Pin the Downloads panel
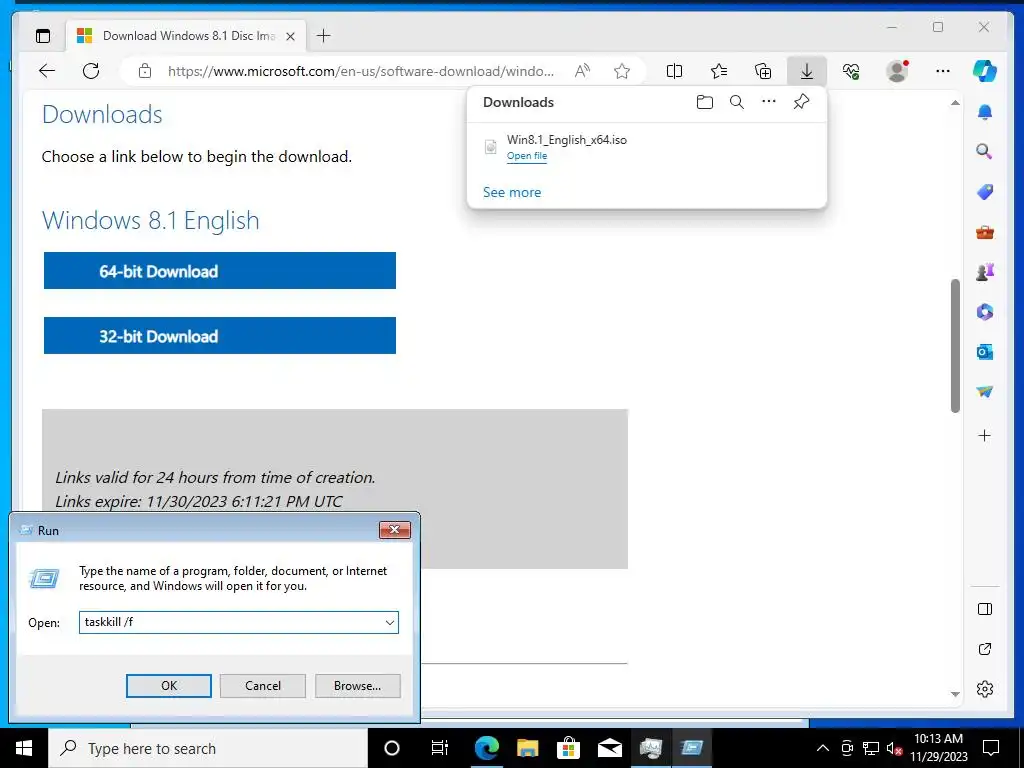 [x=801, y=102]
